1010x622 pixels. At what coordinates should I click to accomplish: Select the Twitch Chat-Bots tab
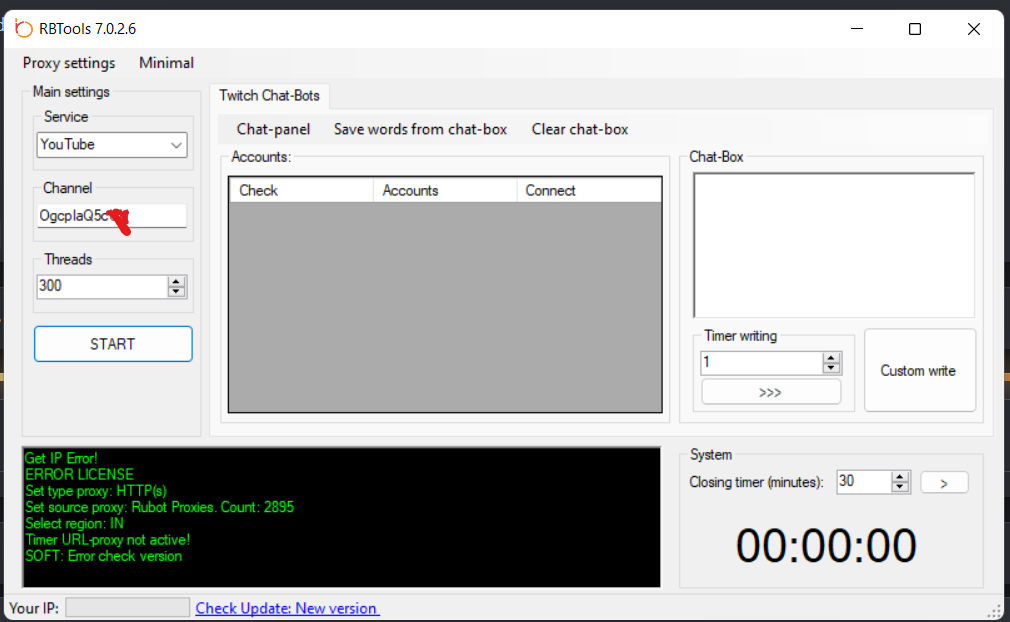pyautogui.click(x=270, y=96)
